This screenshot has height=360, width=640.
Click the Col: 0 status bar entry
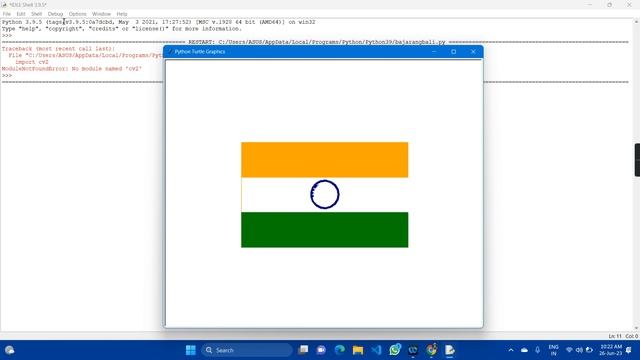[x=632, y=336]
